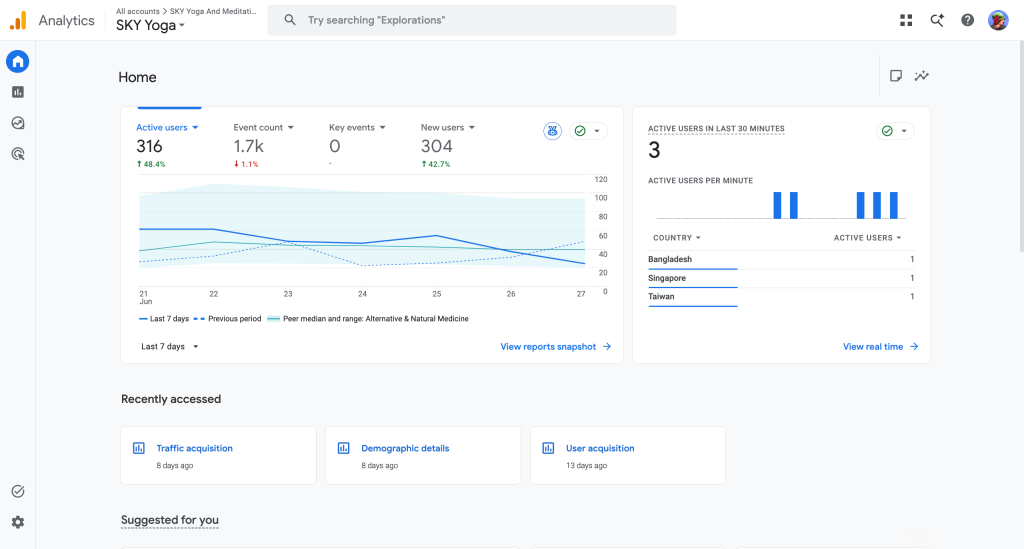Expand the Active users metric dropdown
The image size is (1024, 549).
click(167, 127)
